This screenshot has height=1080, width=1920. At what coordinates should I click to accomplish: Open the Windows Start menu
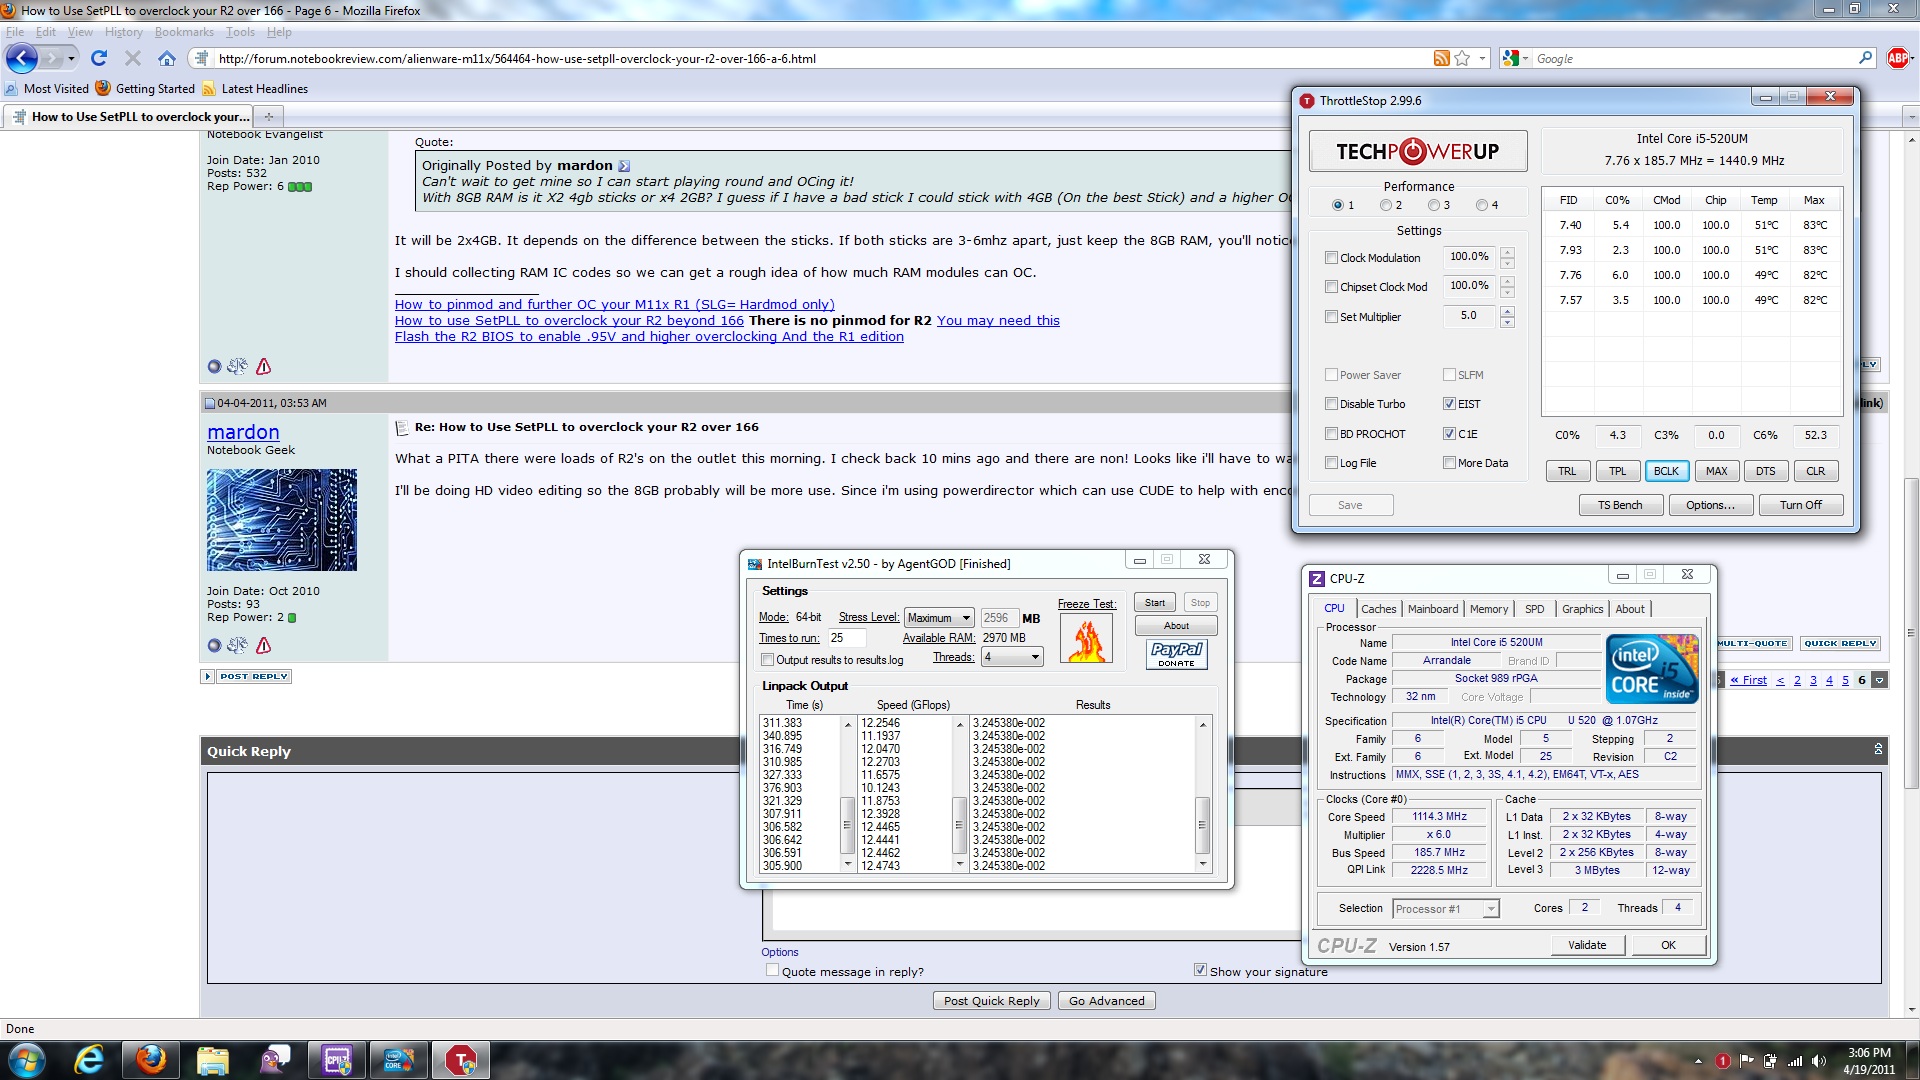click(x=26, y=1060)
